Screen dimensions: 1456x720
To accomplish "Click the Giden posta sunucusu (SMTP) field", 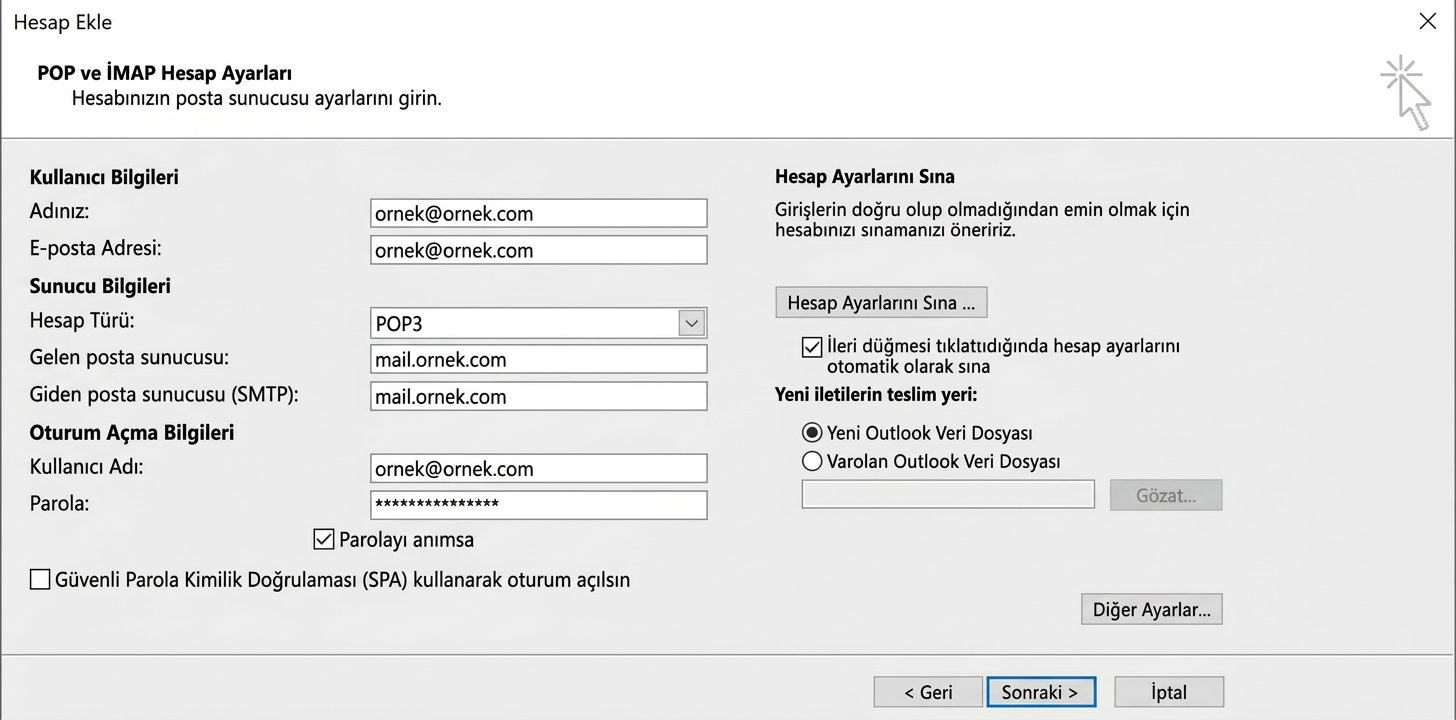I will pyautogui.click(x=538, y=396).
